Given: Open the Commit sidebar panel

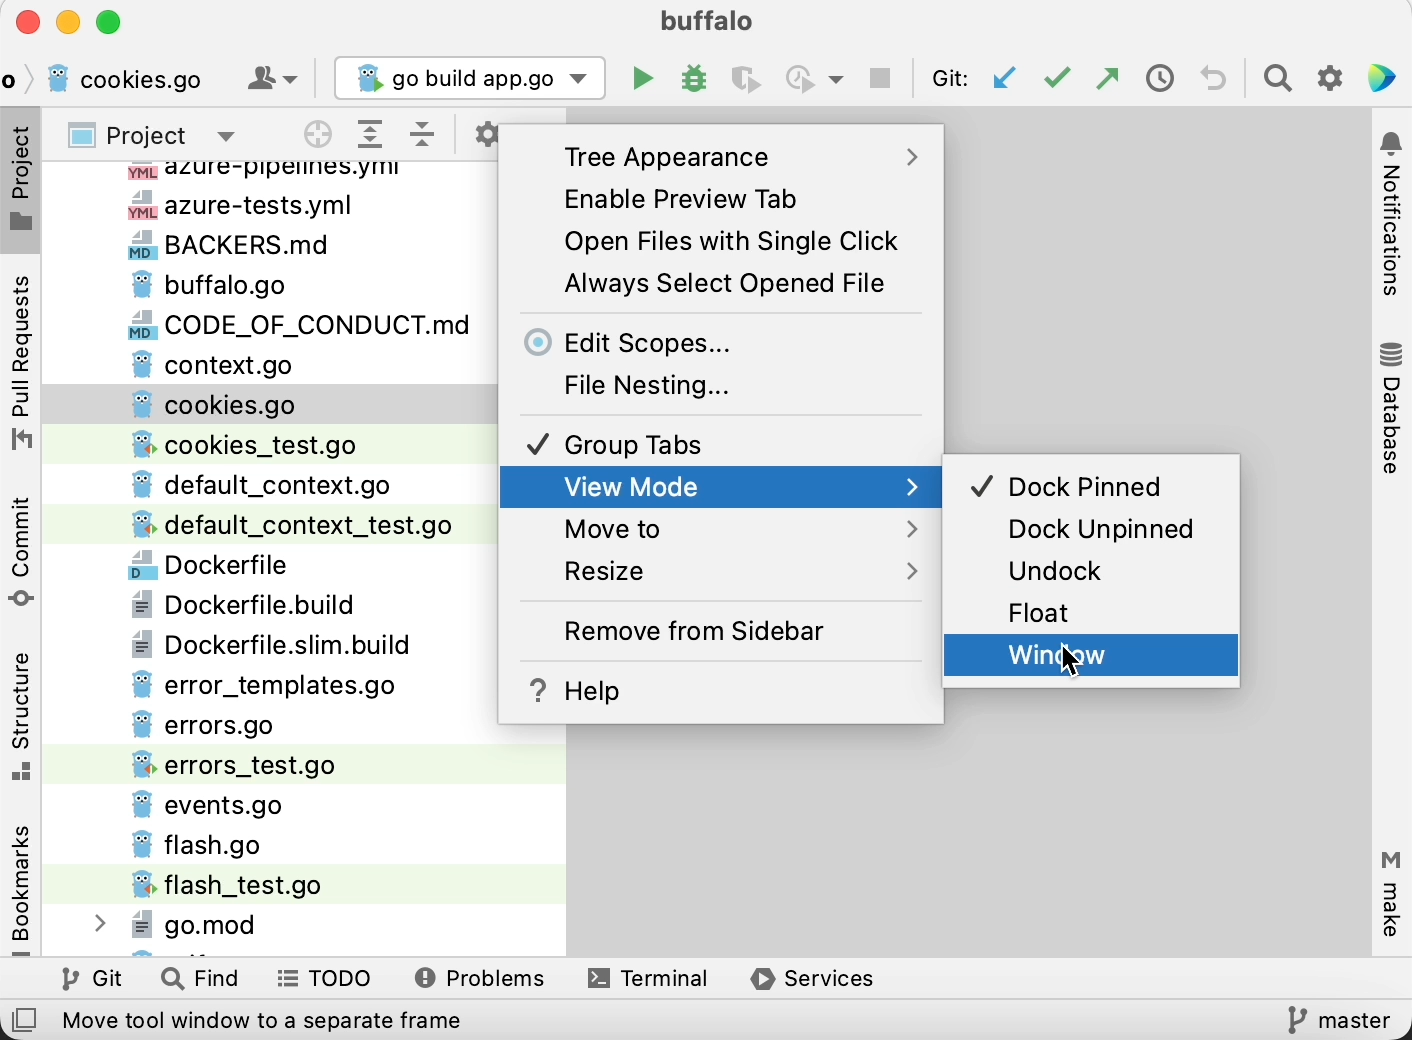Looking at the screenshot, I should (21, 552).
